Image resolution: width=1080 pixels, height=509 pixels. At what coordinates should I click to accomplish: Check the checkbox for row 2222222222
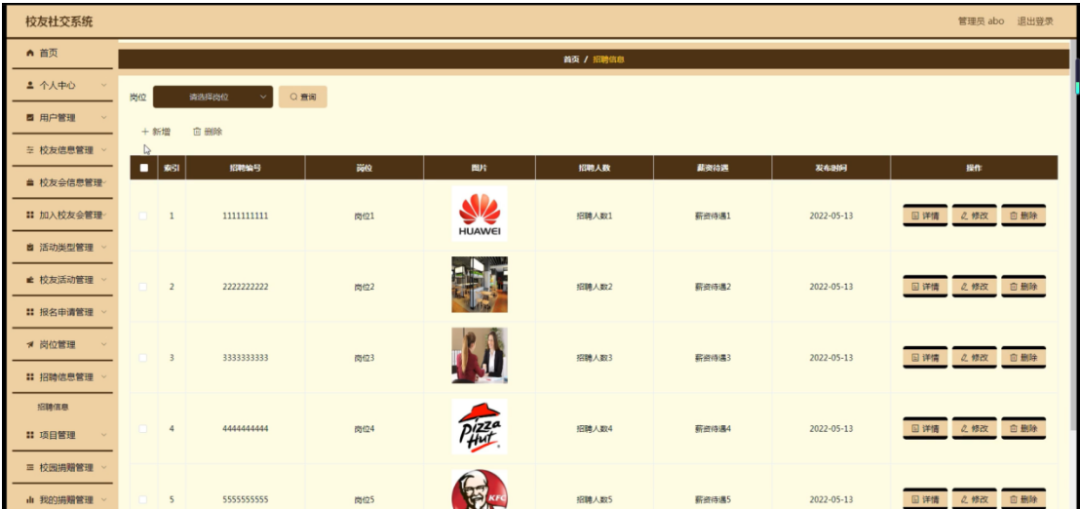tap(143, 287)
